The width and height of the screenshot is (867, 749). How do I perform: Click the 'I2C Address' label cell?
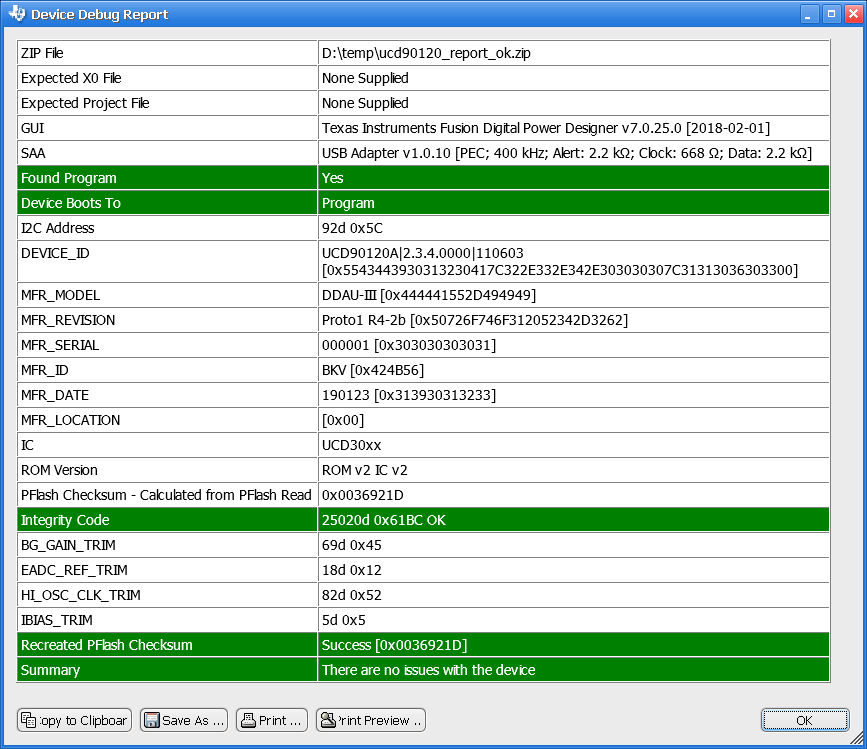[x=167, y=228]
